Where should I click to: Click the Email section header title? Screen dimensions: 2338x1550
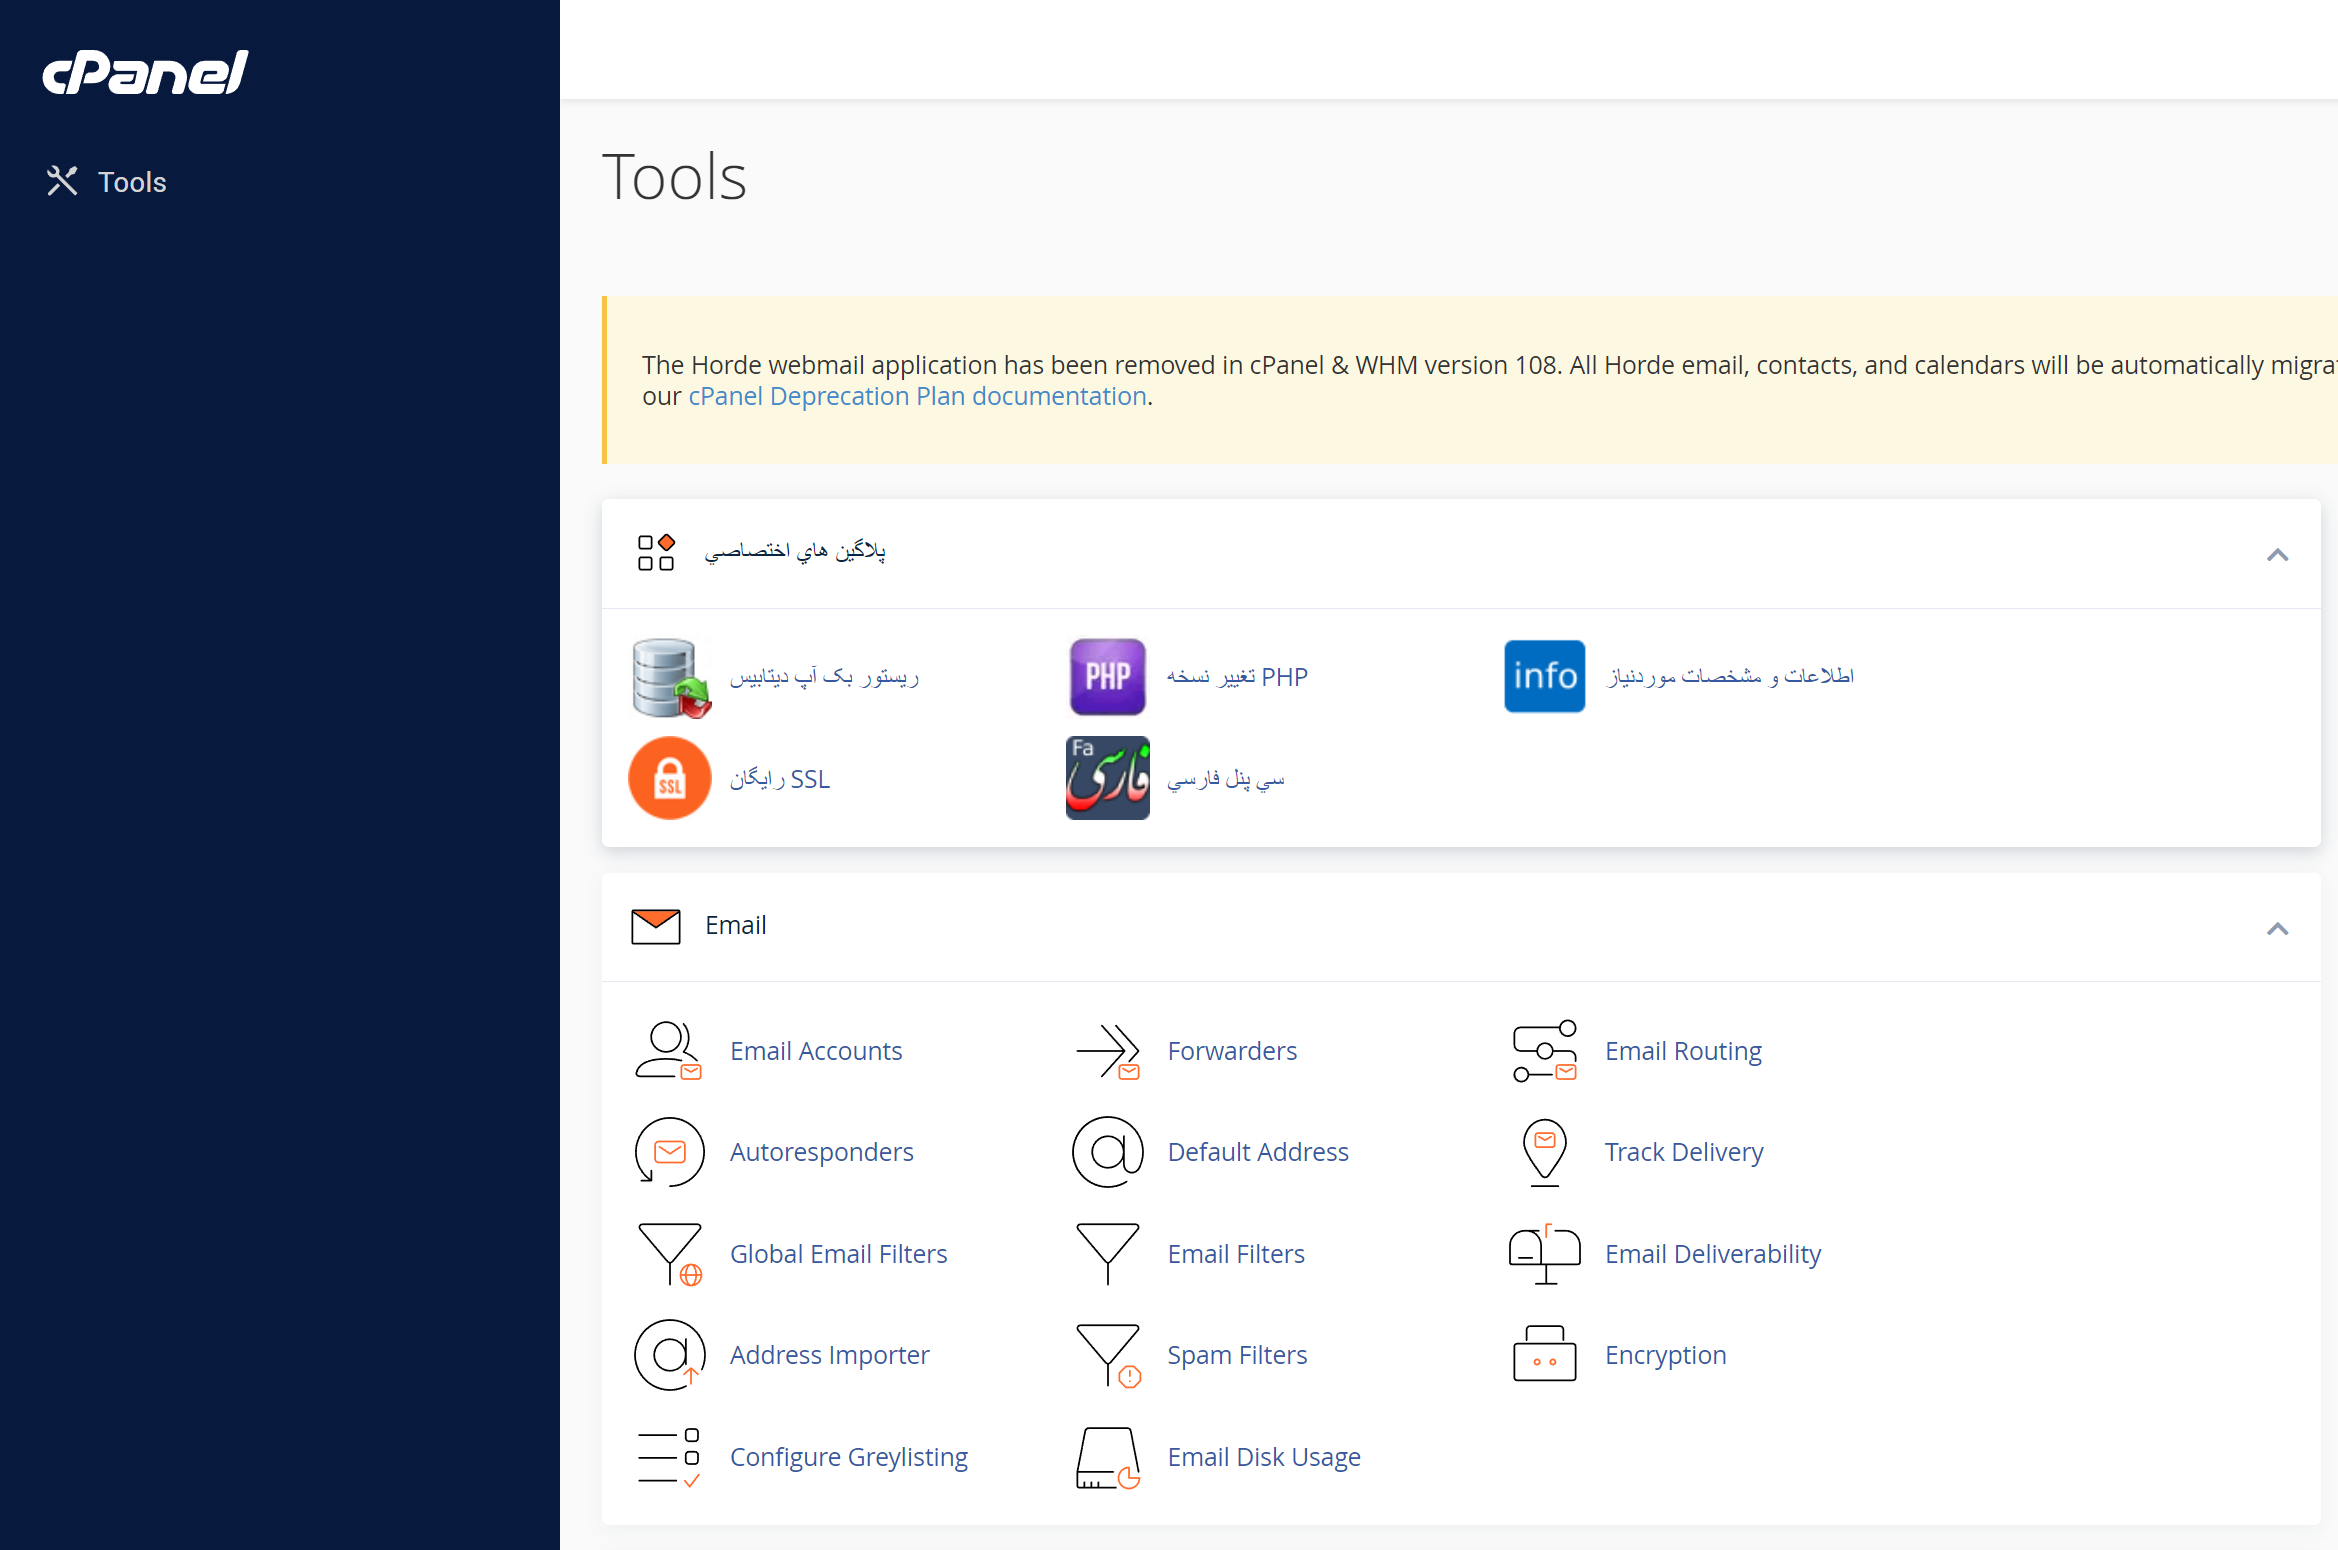click(x=736, y=925)
